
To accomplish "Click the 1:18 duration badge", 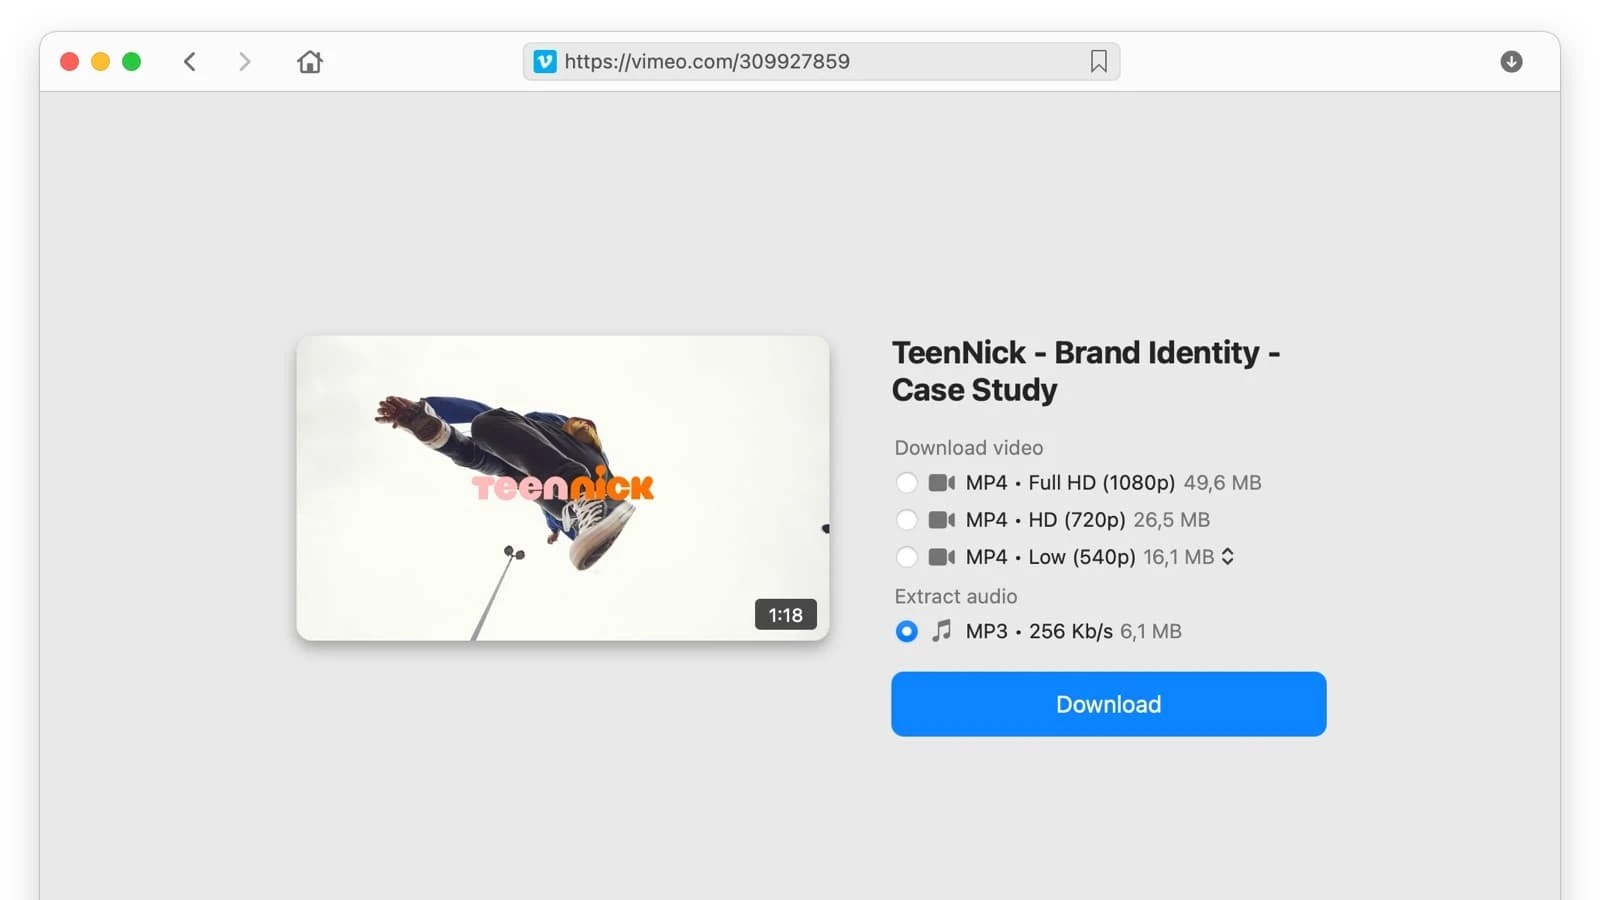I will [x=785, y=615].
